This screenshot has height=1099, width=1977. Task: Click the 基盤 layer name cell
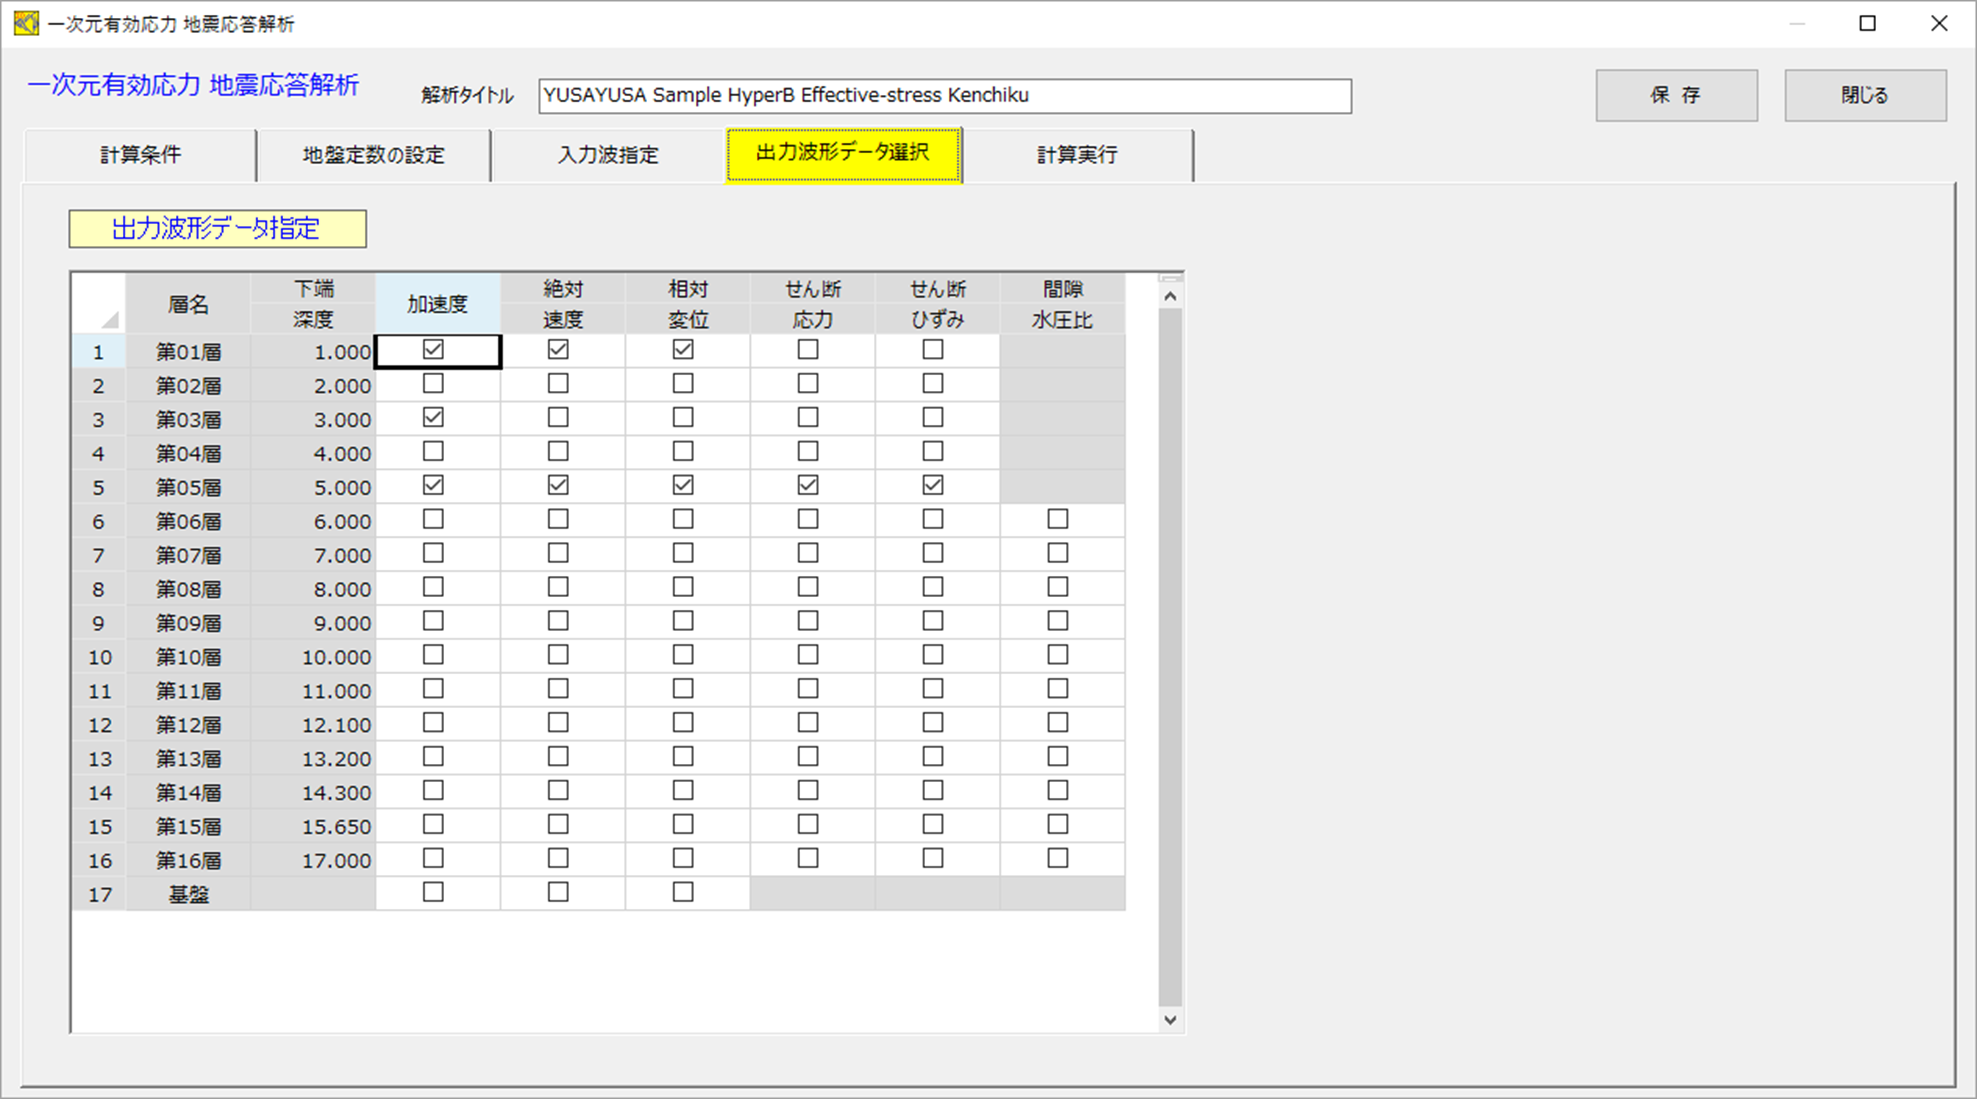[x=188, y=894]
